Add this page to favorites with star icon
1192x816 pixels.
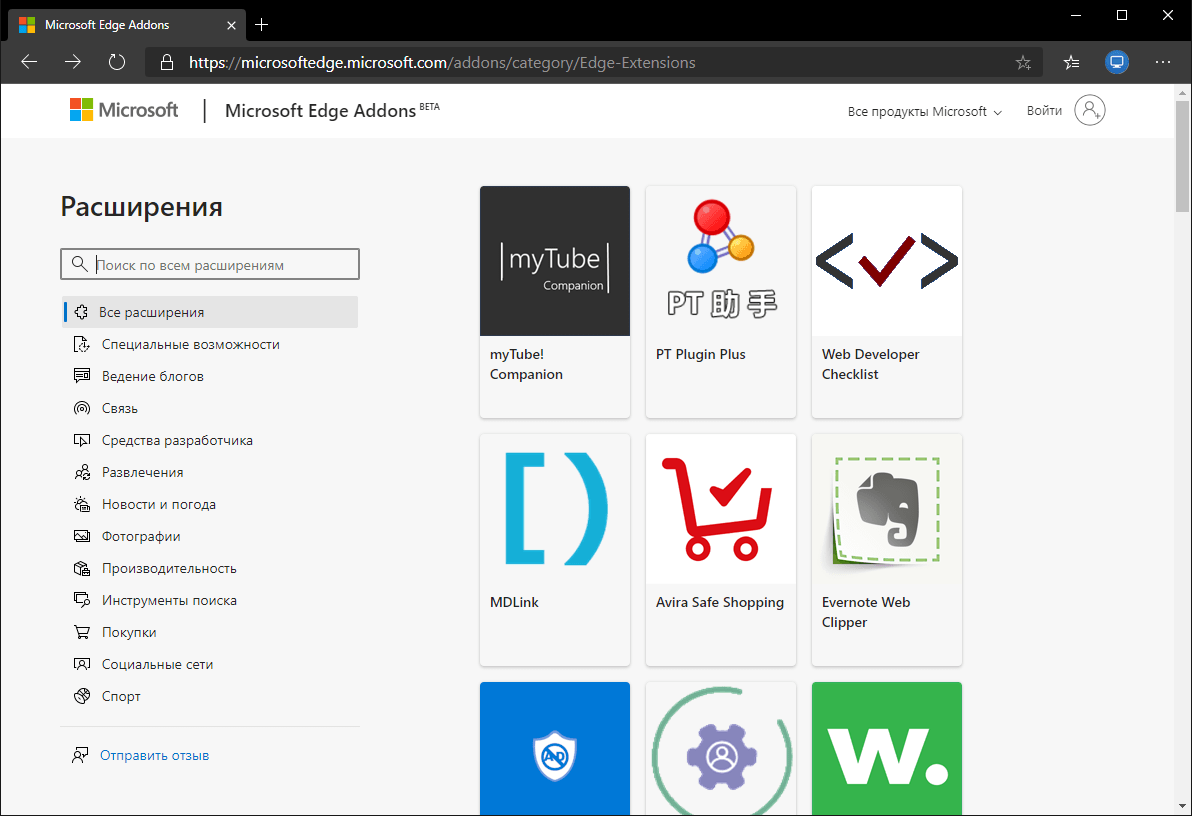click(x=1023, y=62)
